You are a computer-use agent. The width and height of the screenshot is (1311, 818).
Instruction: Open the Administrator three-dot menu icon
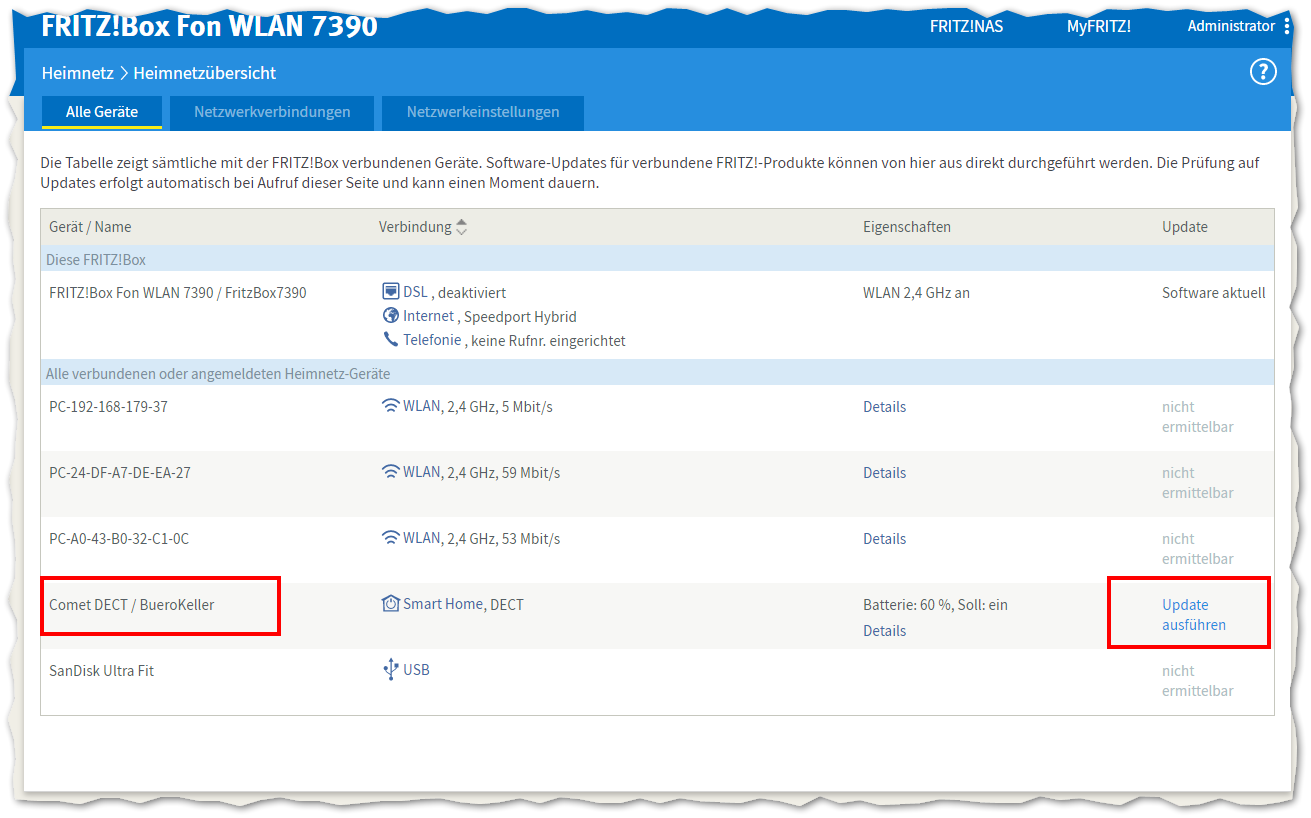coord(1287,26)
